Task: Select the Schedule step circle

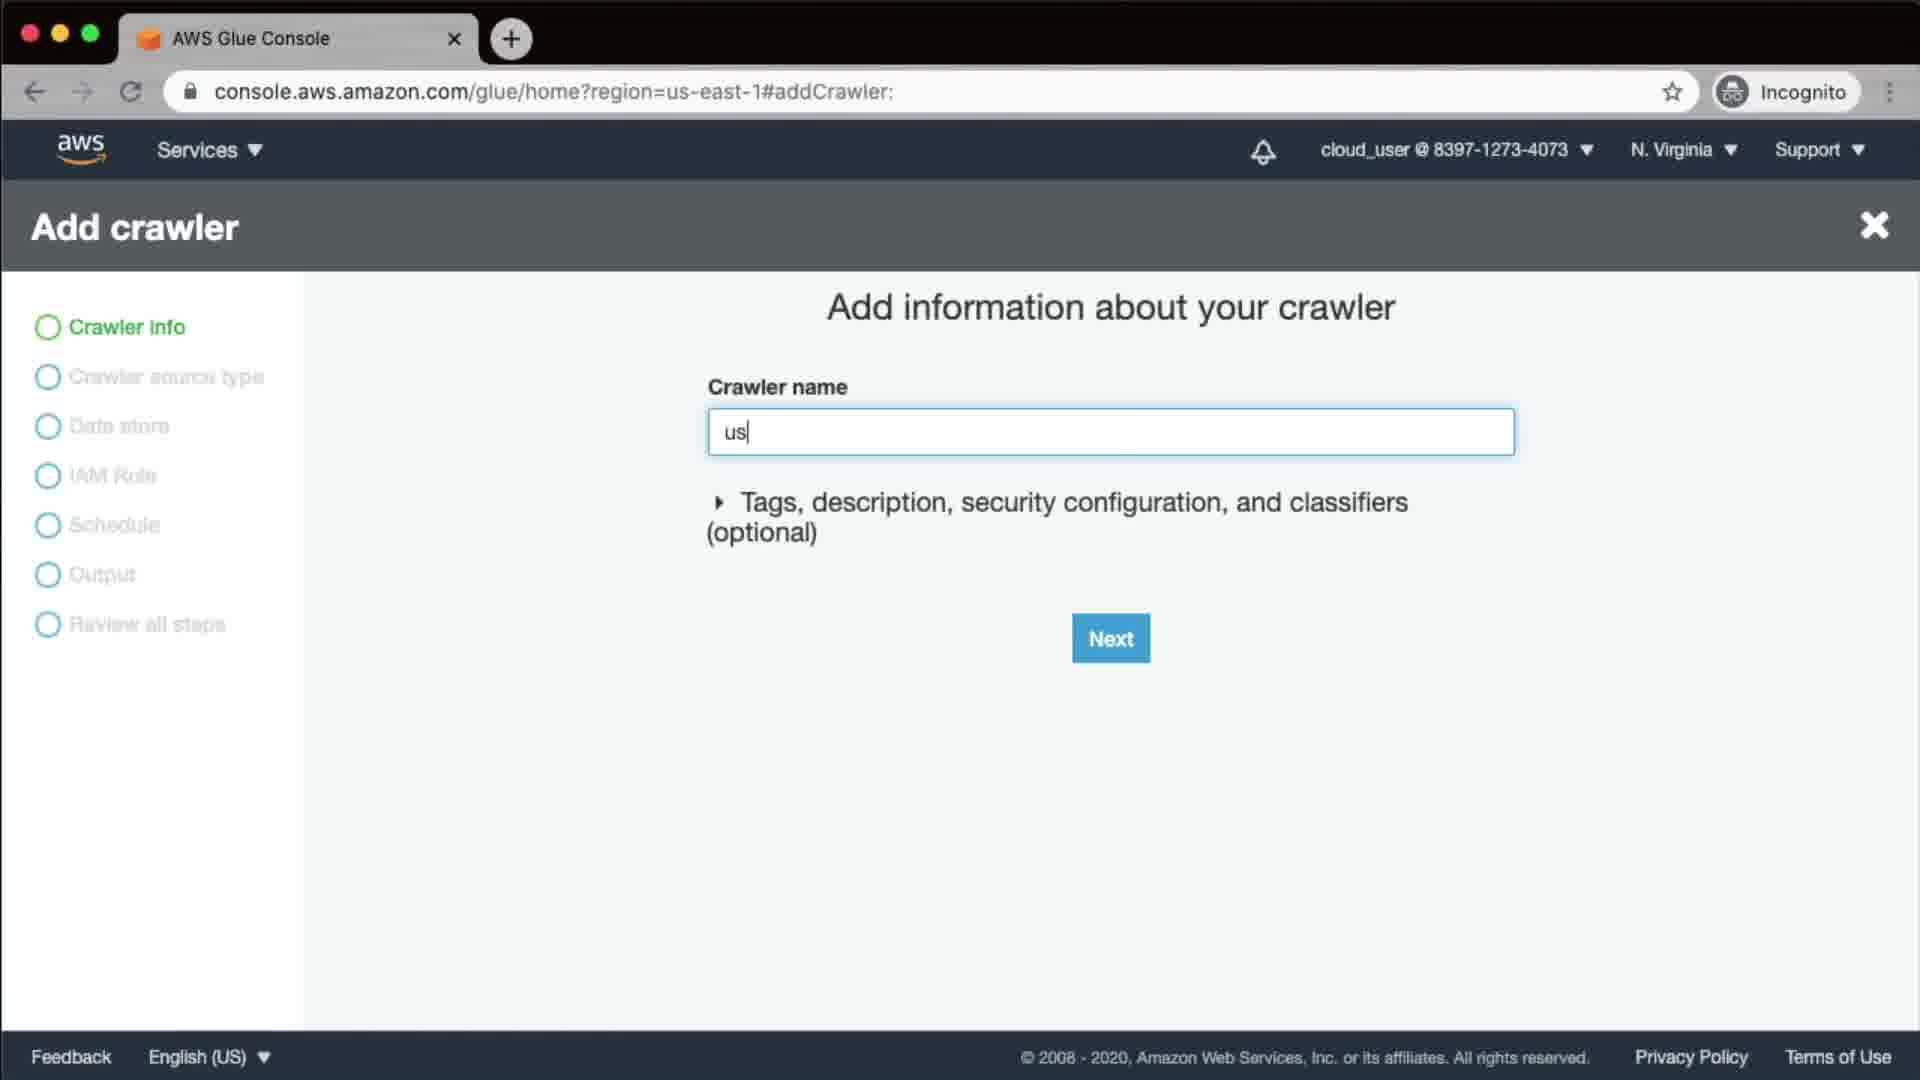Action: pyautogui.click(x=48, y=526)
